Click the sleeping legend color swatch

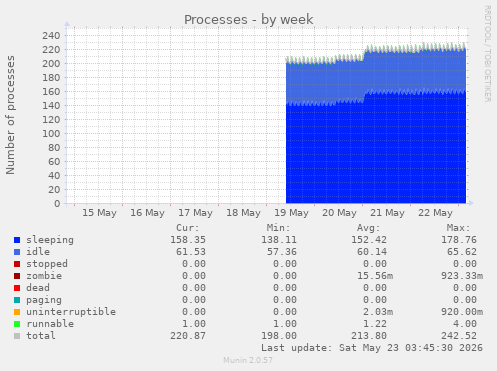17,240
